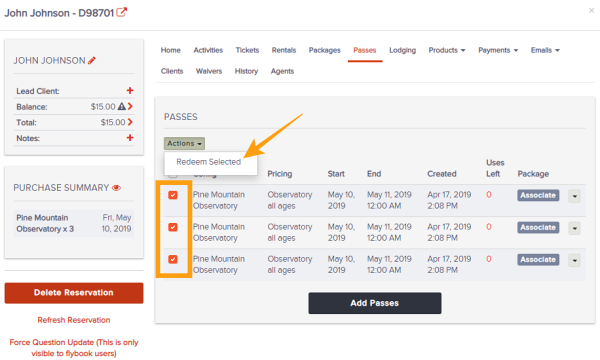Open third pass row options dropdown arrow
Viewport: 600px width, 360px height.
574,261
